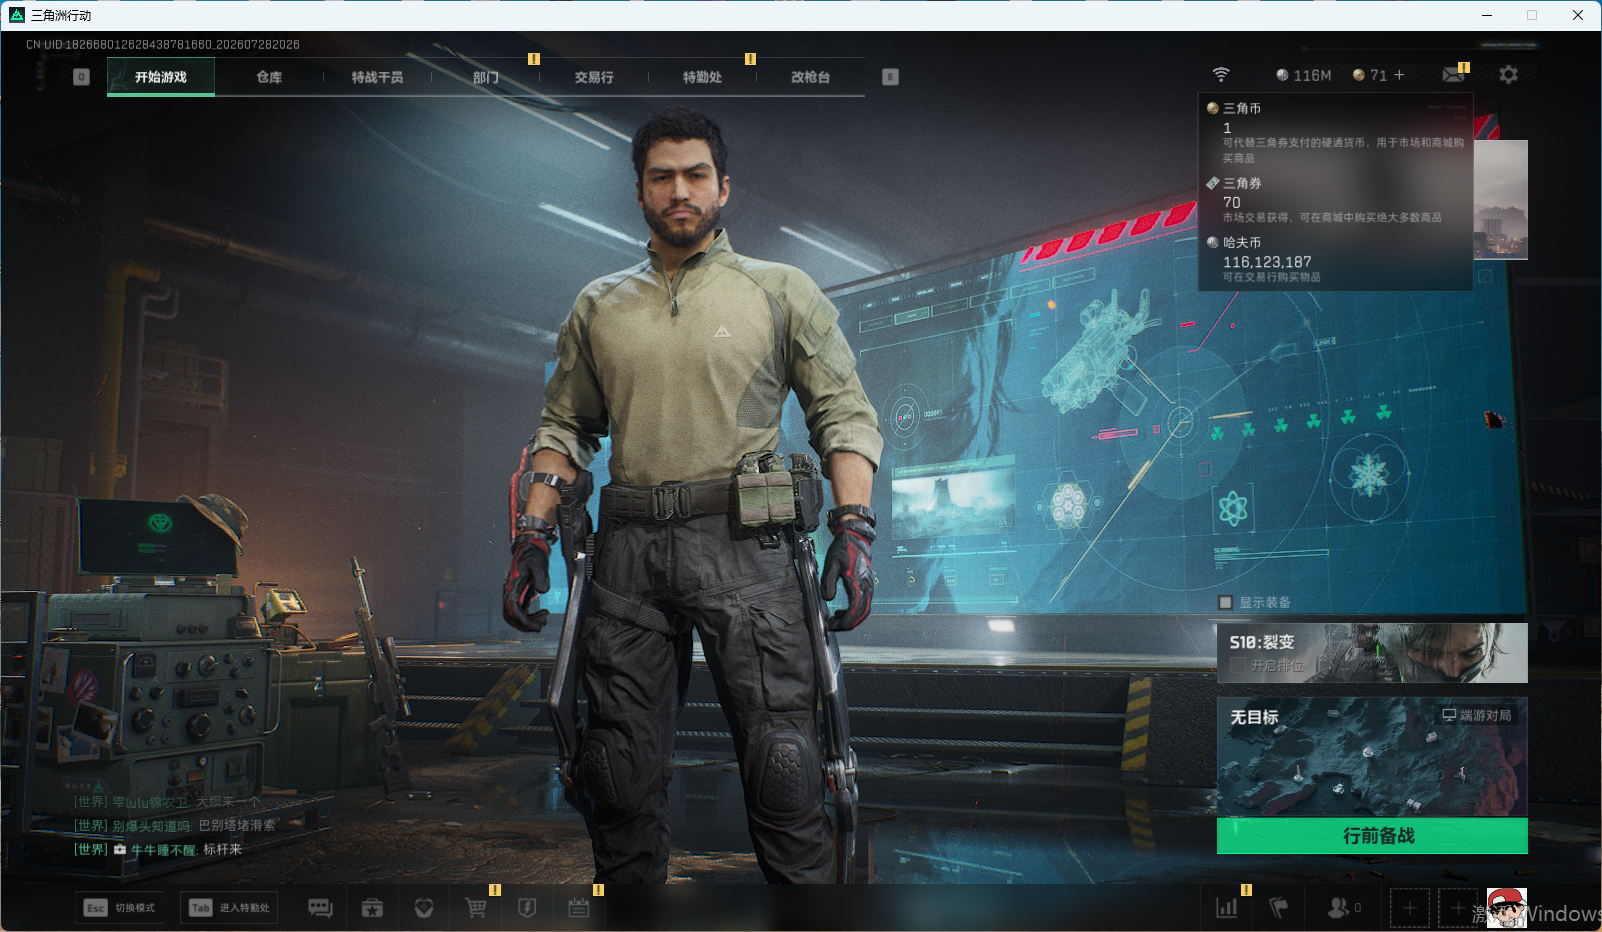Screen dimensions: 1602x932
Task: Open the 特战干员 tab
Action: [377, 77]
